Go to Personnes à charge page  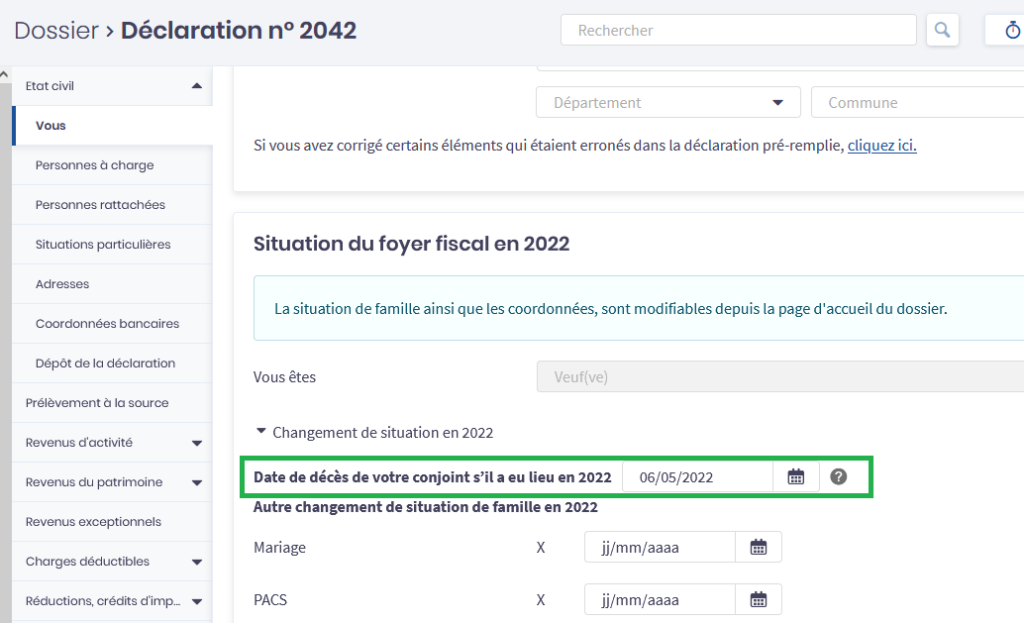point(94,165)
